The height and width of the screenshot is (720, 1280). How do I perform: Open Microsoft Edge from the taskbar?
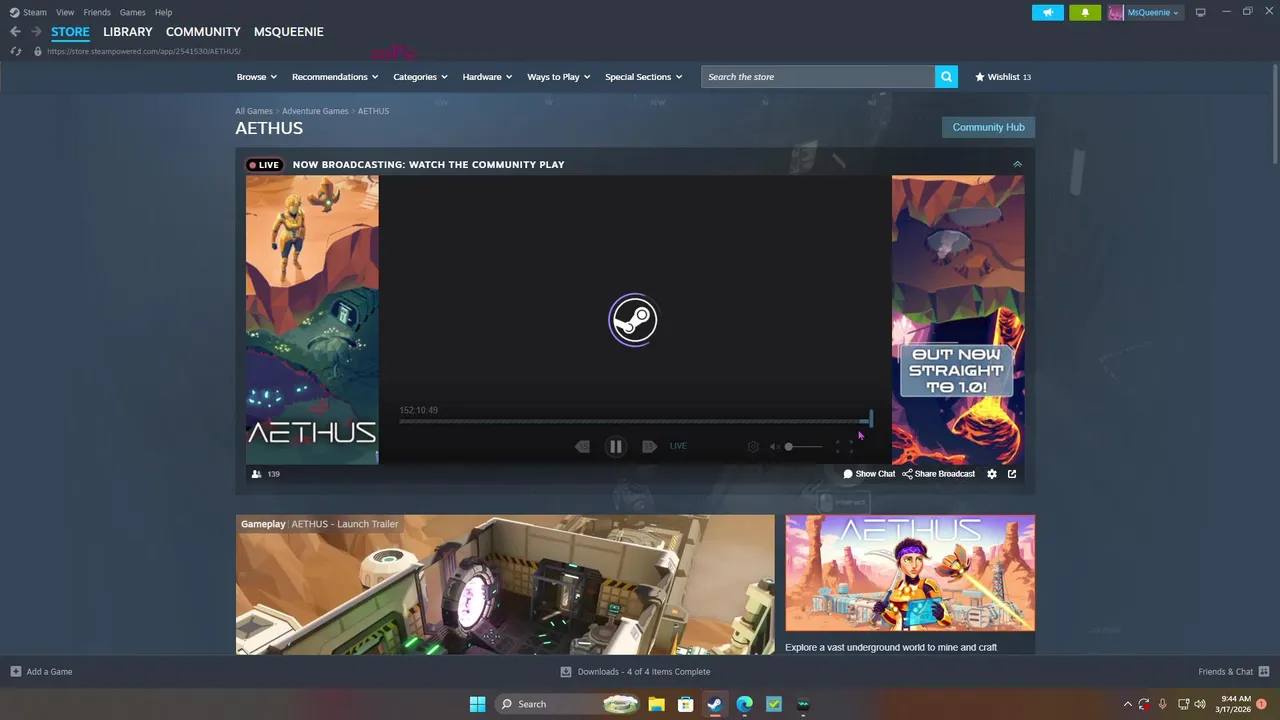tap(745, 704)
